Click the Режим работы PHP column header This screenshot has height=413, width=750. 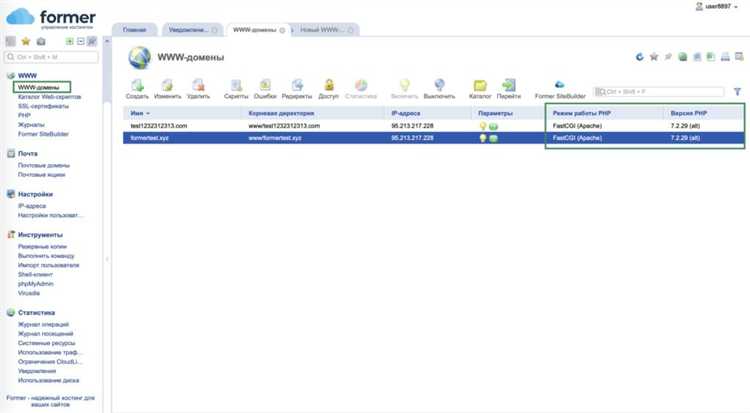tap(581, 113)
